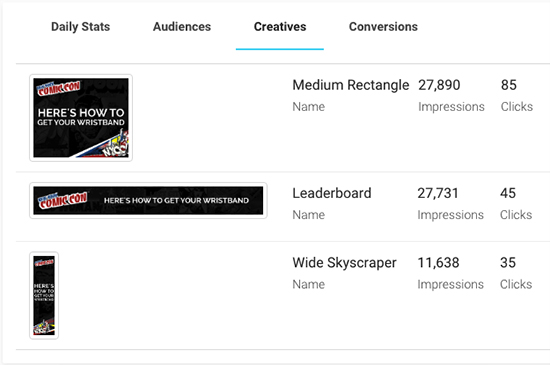Image resolution: width=550 pixels, height=365 pixels.
Task: Open the Wide Skyscraper ad thumbnail
Action: click(x=44, y=295)
